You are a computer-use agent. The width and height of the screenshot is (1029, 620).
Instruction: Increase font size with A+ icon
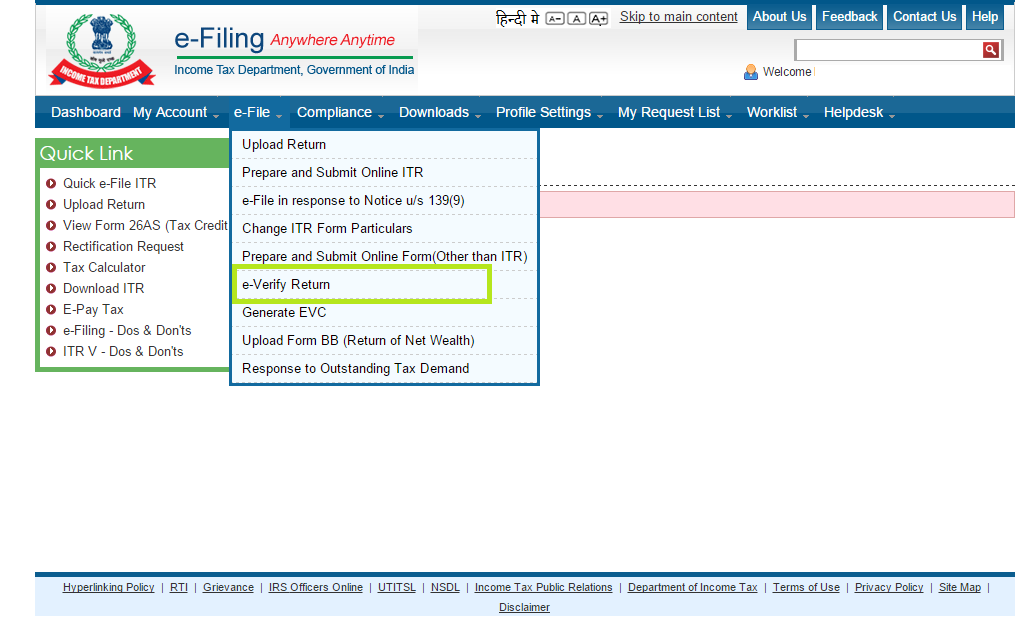coord(598,18)
